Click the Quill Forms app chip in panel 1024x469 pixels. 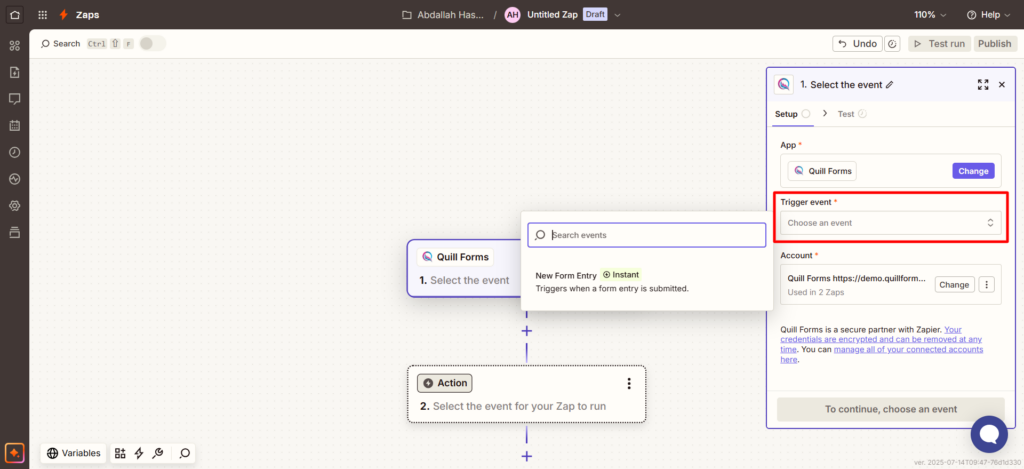(x=822, y=171)
